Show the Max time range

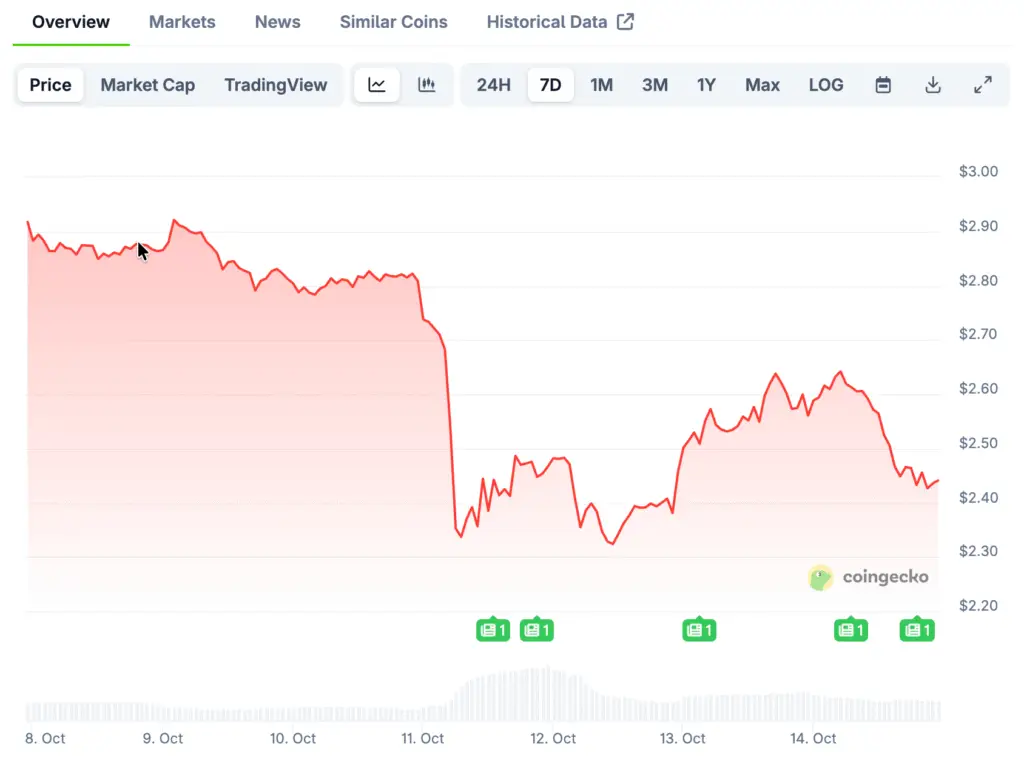point(762,85)
